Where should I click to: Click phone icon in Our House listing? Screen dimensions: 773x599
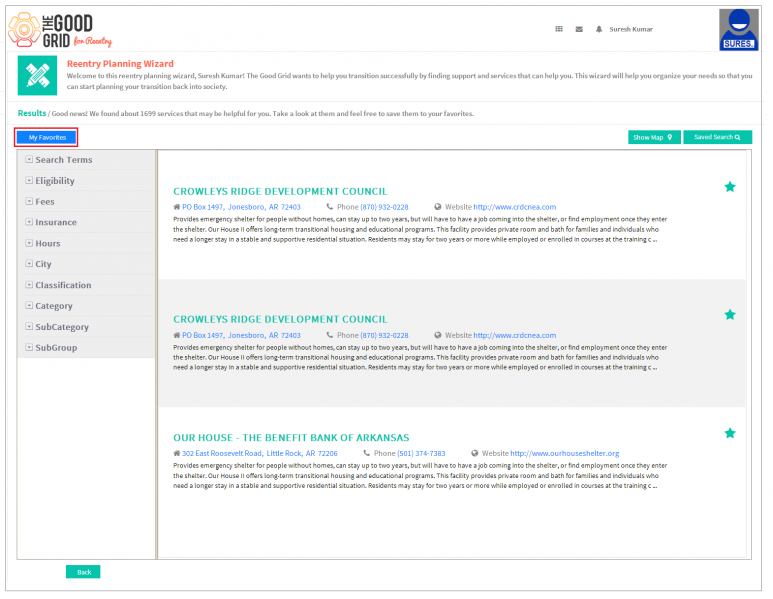[366, 453]
